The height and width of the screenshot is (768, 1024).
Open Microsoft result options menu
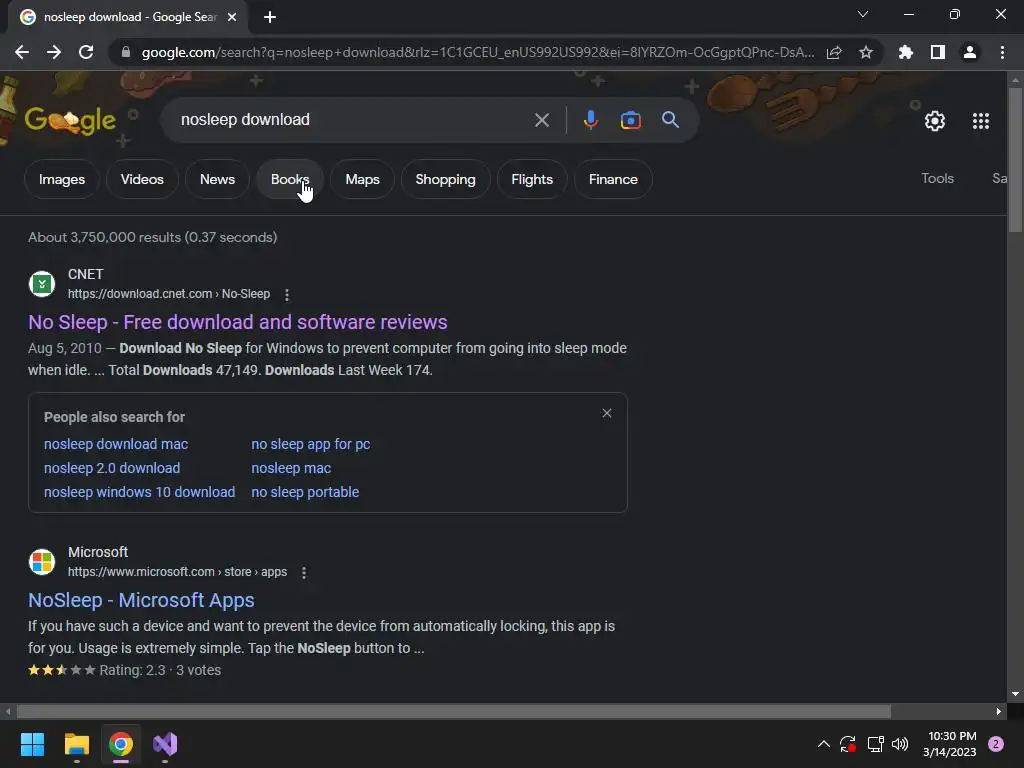(304, 573)
